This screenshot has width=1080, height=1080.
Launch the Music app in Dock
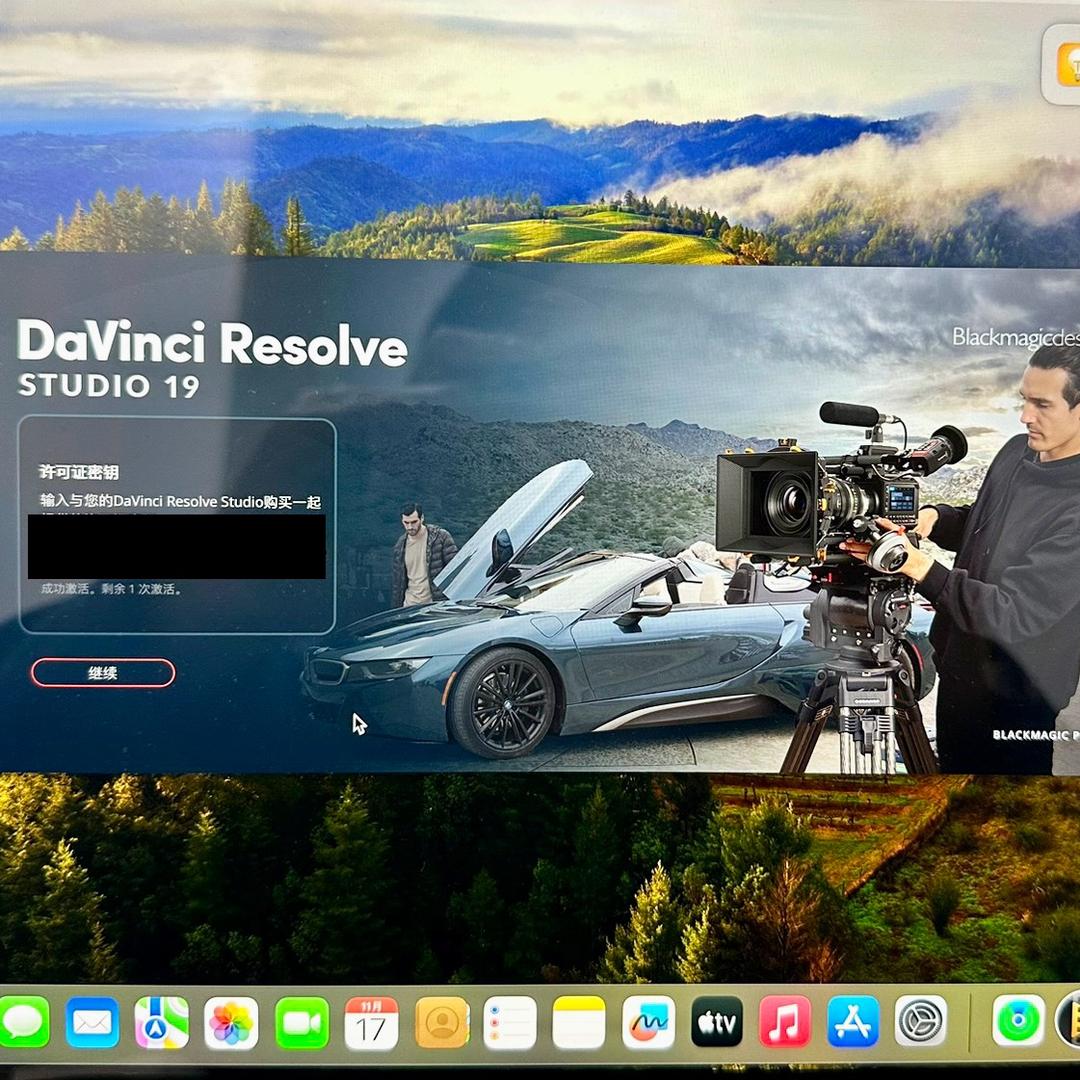point(785,1022)
